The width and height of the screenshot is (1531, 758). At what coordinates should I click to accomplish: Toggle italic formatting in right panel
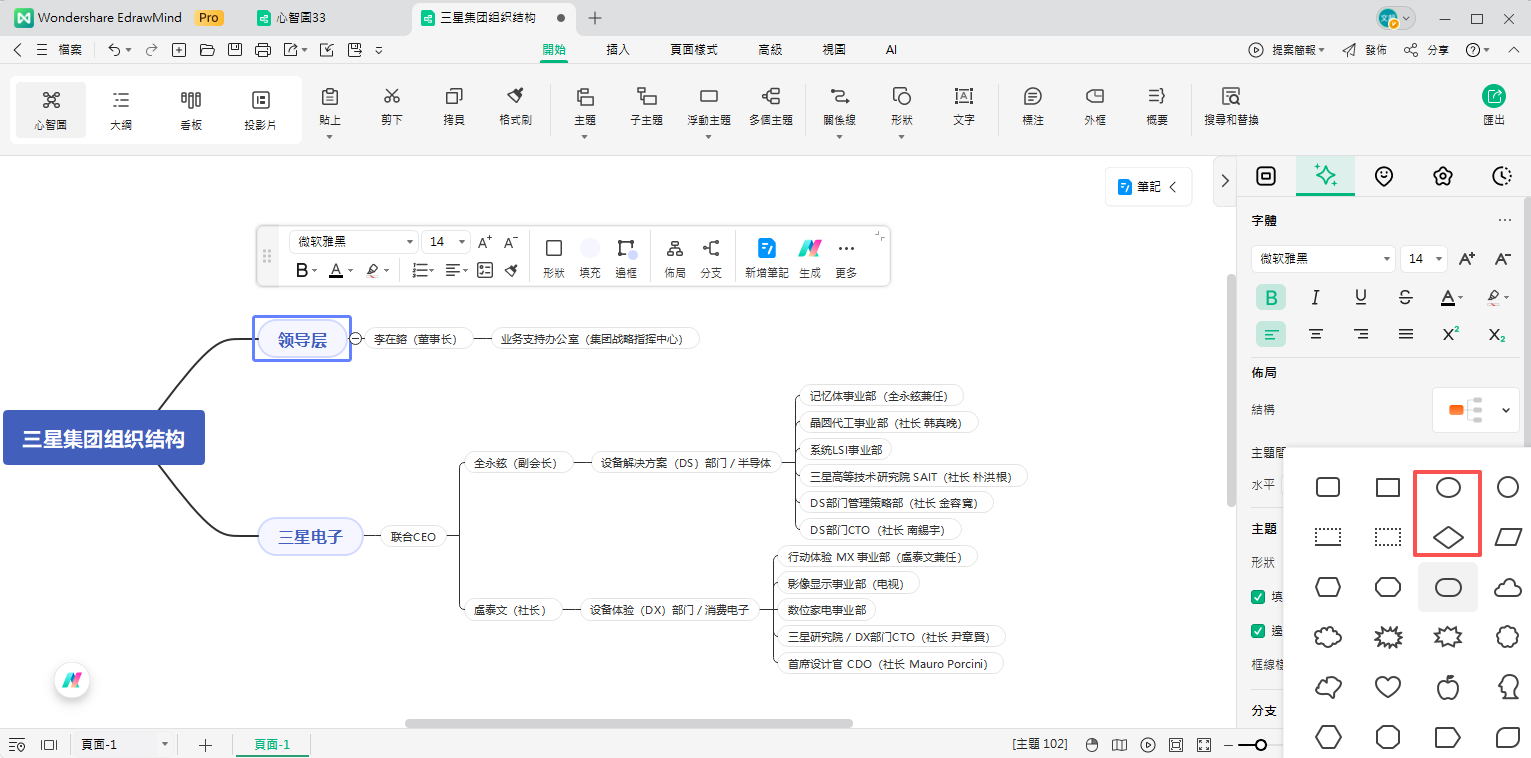pyautogui.click(x=1315, y=297)
